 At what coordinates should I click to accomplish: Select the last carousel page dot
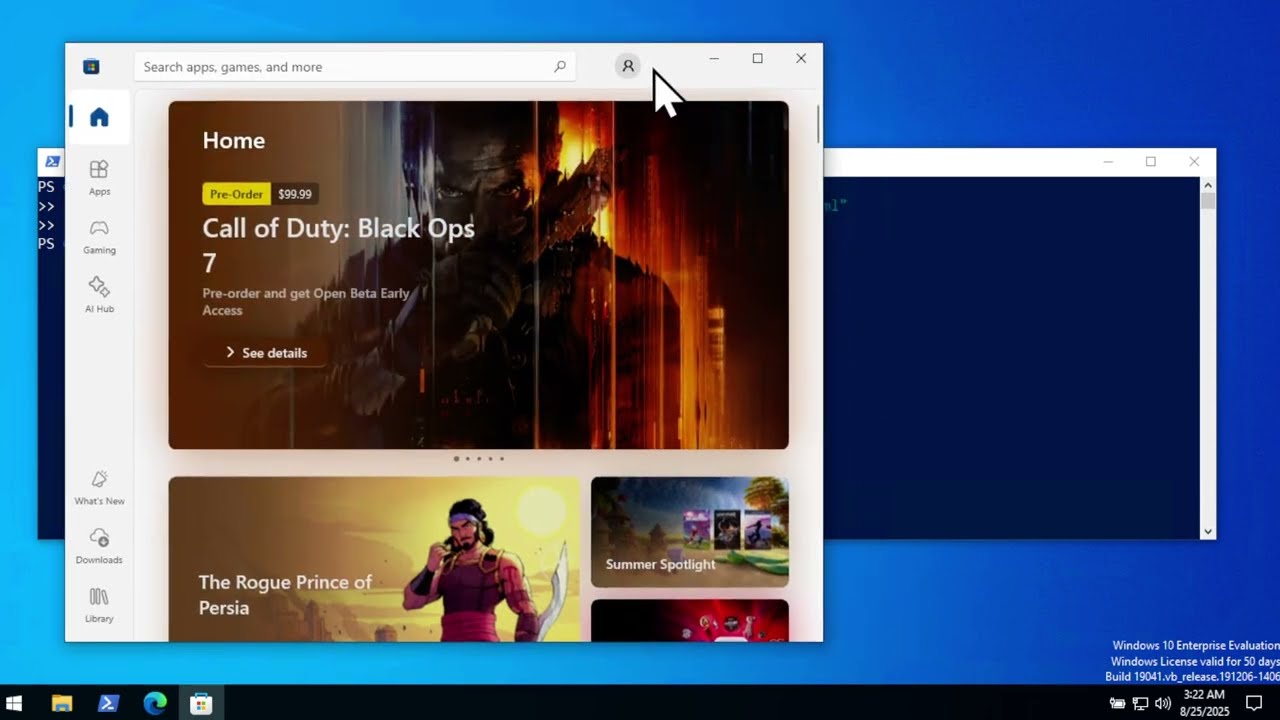pos(501,459)
